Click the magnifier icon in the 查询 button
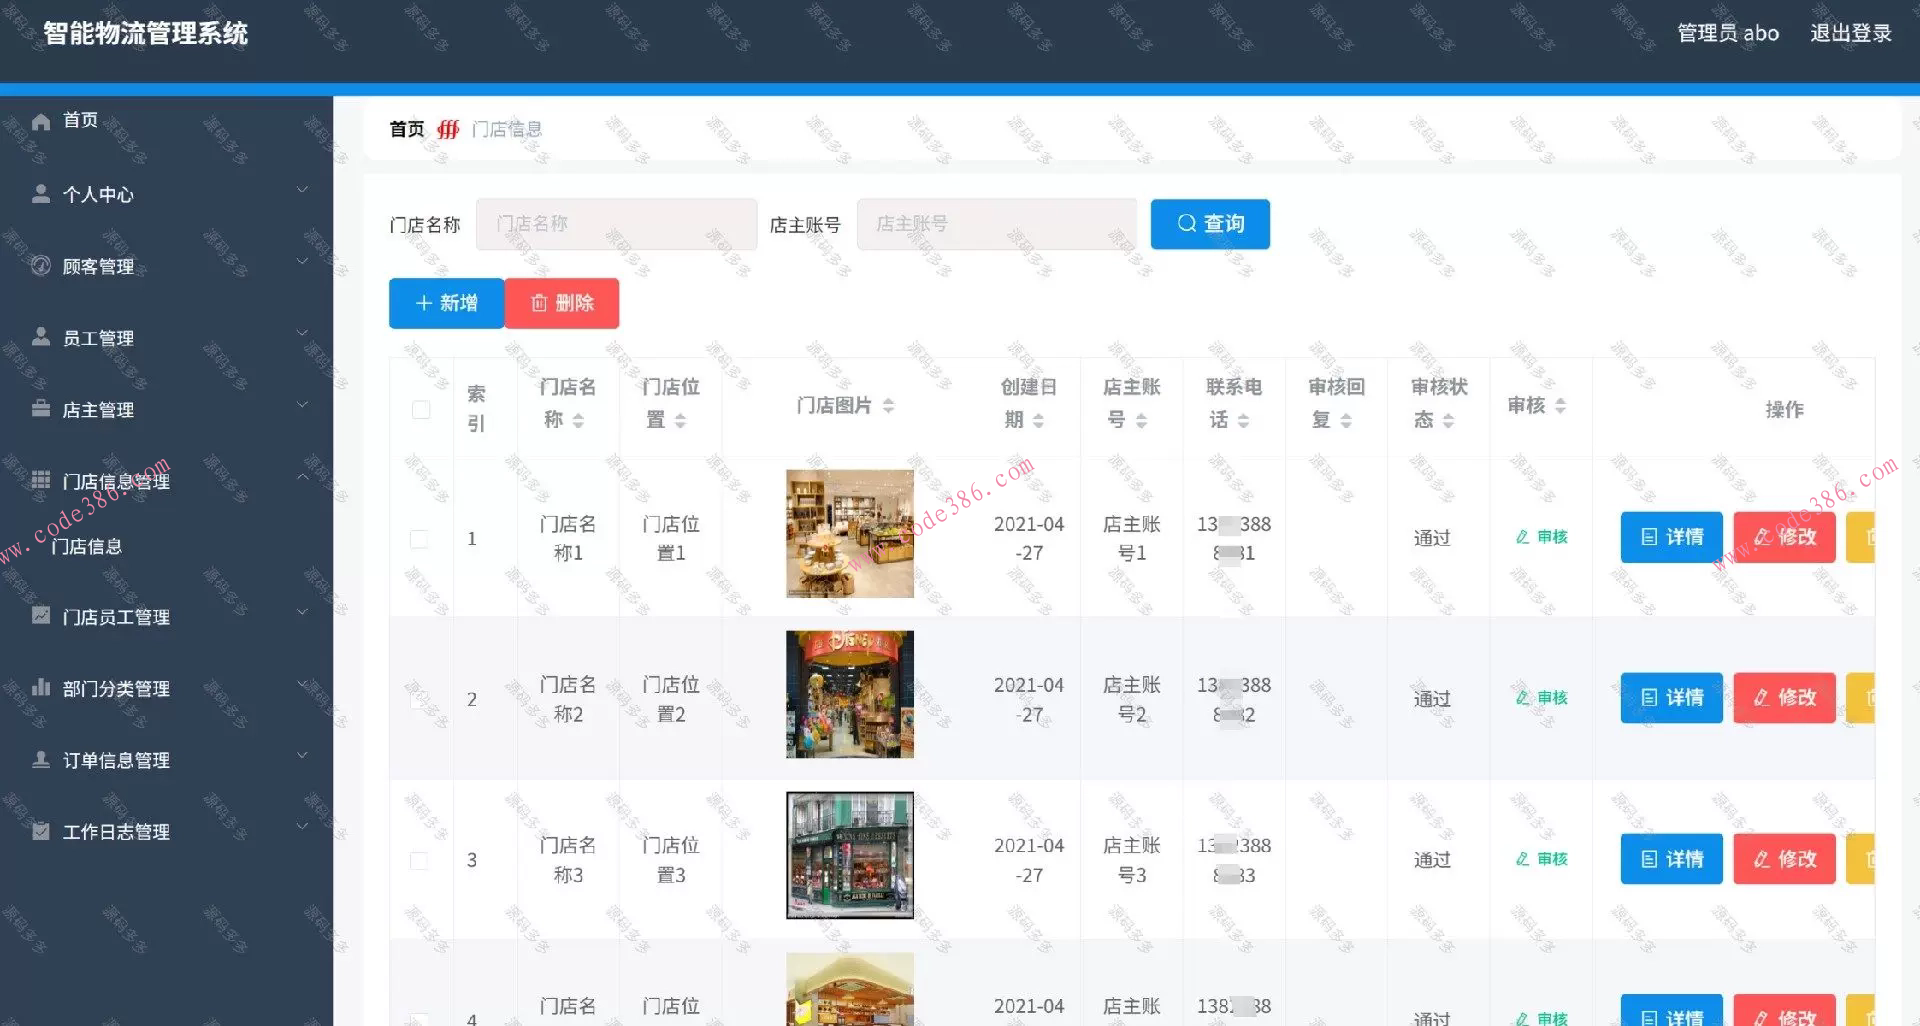 pos(1186,223)
